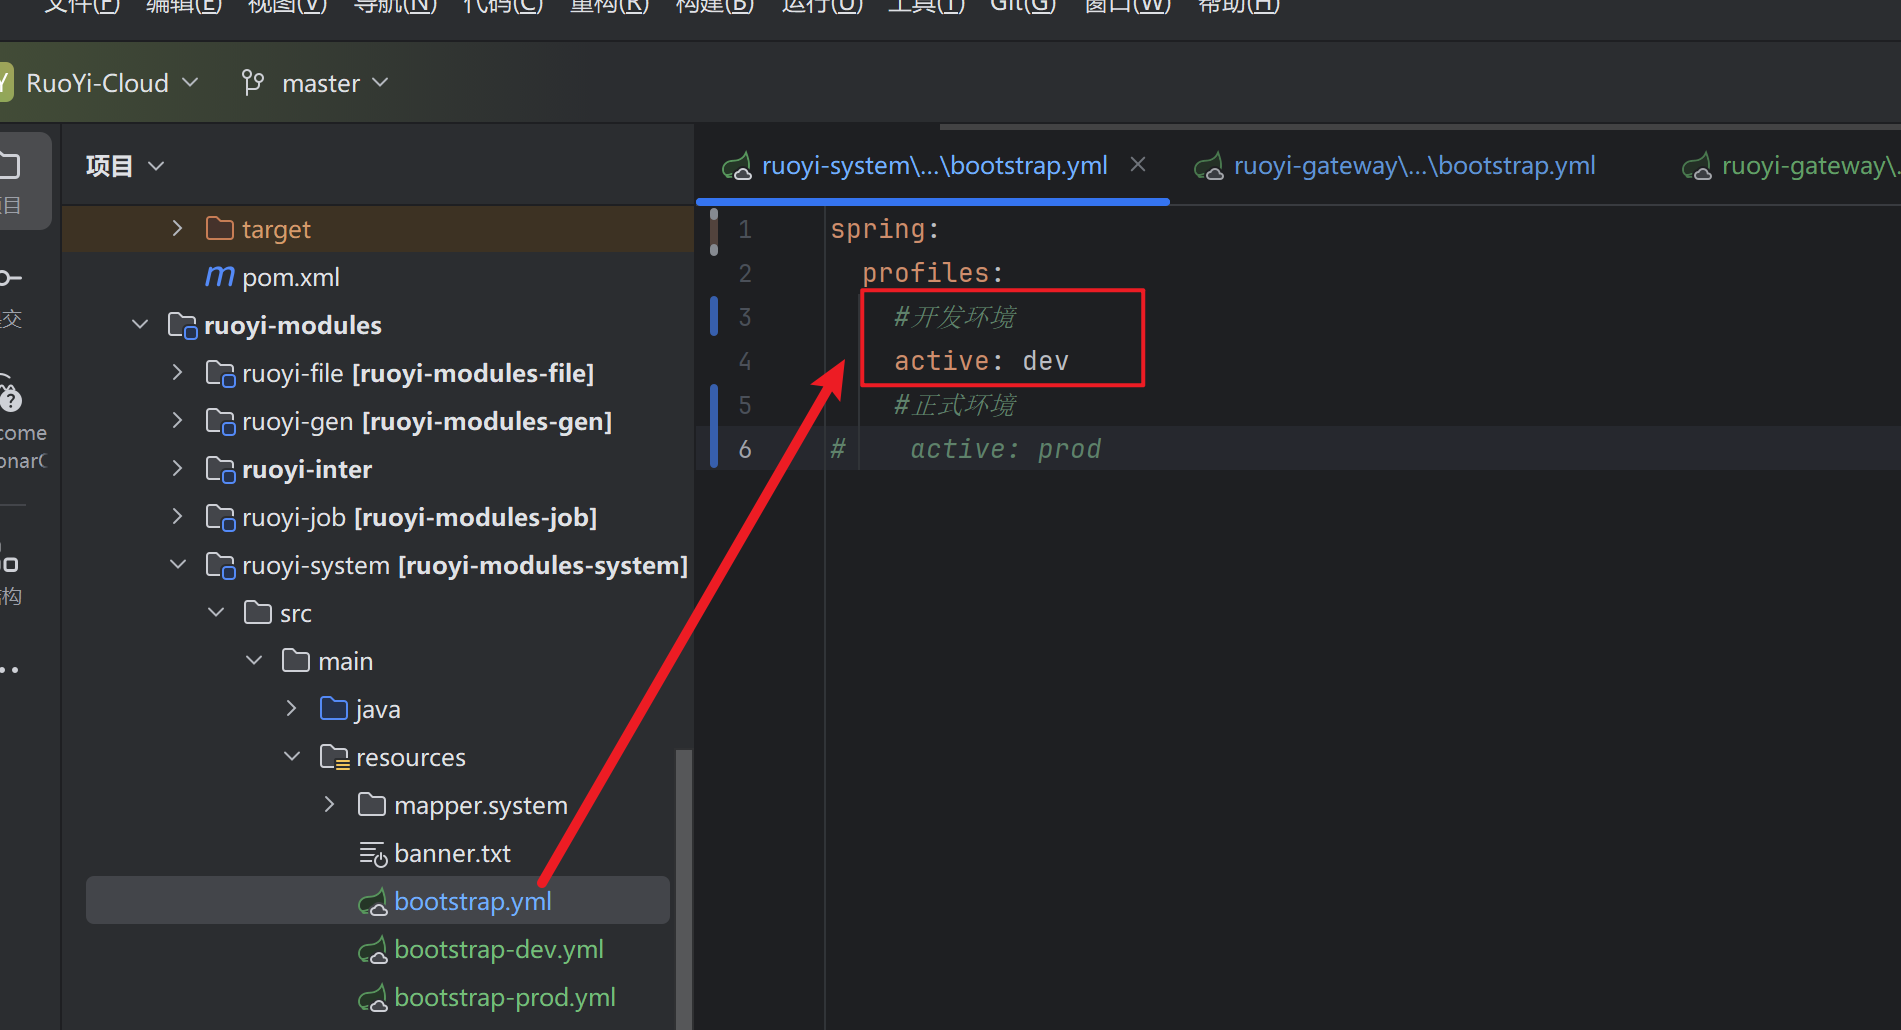
Task: Select ruoyi-system [ruoyi-modules-system] item
Action: click(465, 565)
